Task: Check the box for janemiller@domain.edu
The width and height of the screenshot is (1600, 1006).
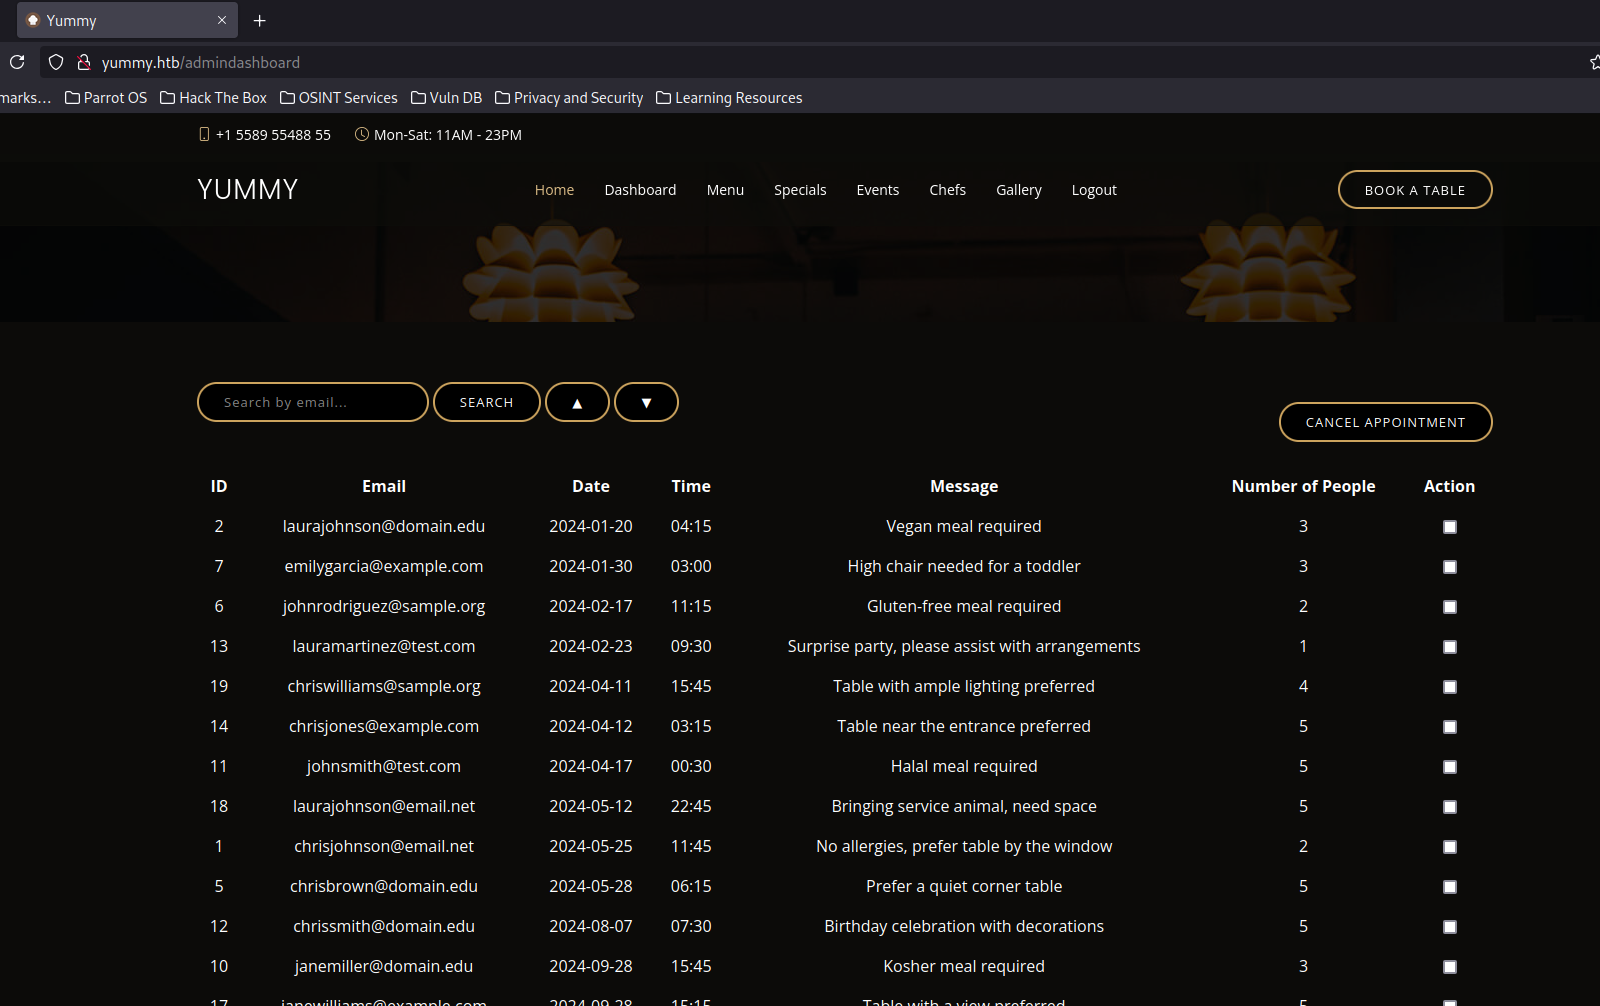Action: coord(1450,967)
